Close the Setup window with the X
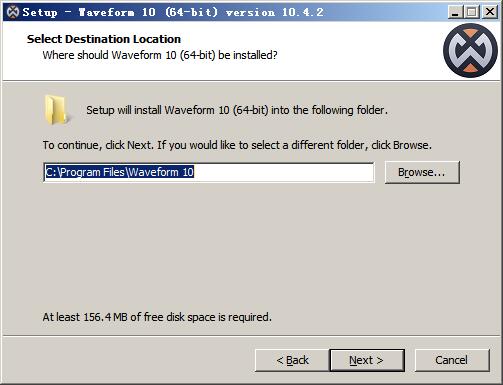The width and height of the screenshot is (503, 385). tap(489, 12)
